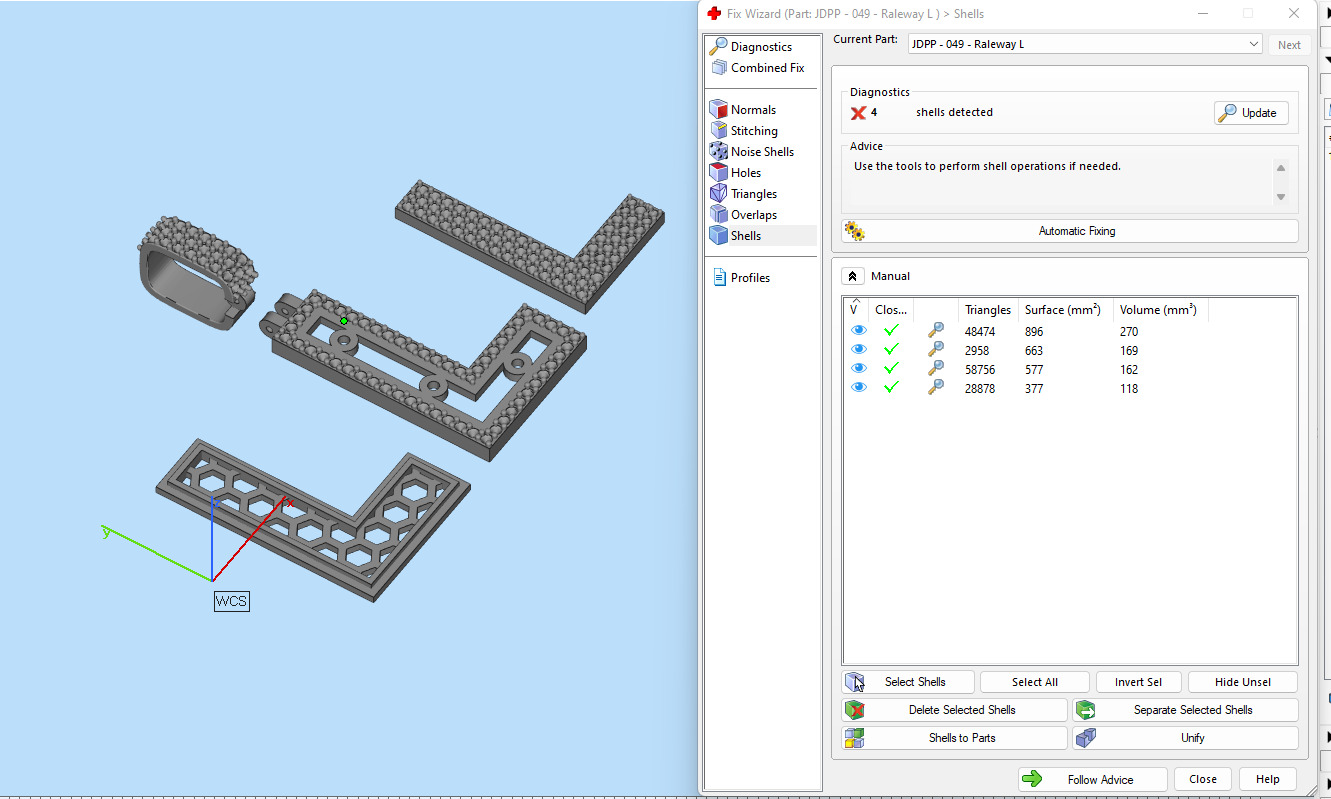Screen dimensions: 1331x799
Task: Click the Hide Unsel button
Action: point(1243,682)
